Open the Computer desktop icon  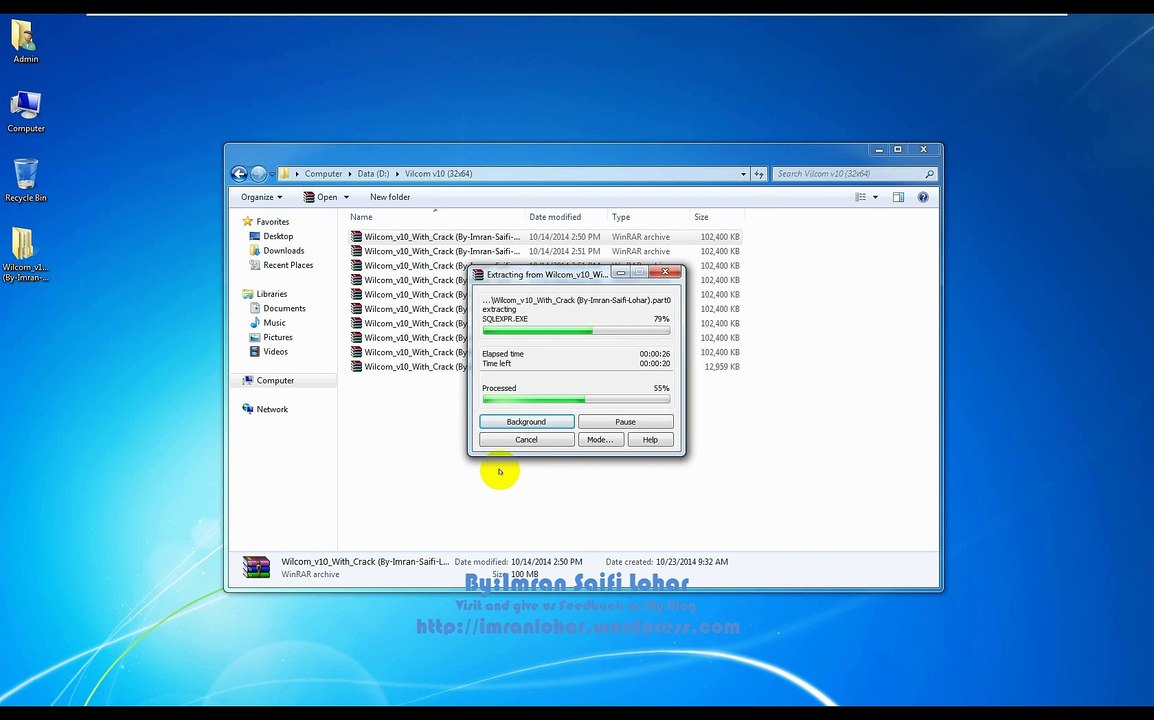click(26, 111)
